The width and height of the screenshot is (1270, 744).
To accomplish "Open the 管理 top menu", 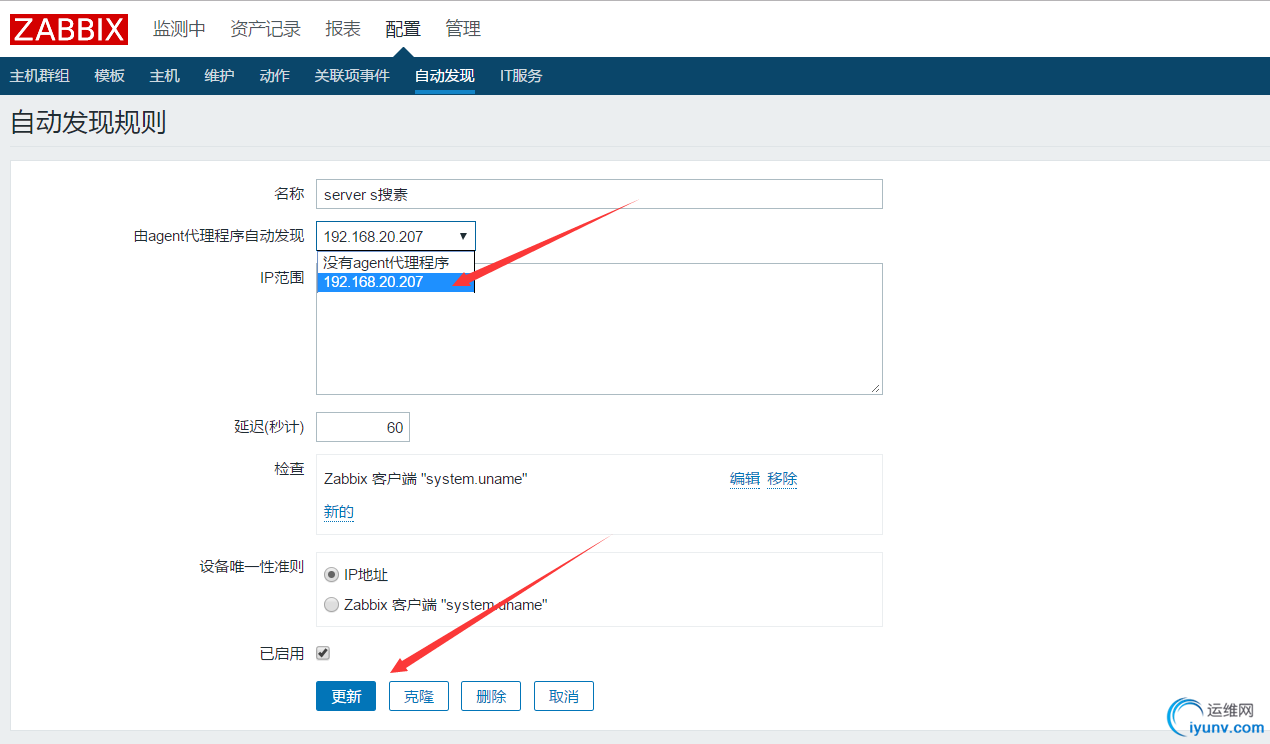I will click(x=463, y=29).
